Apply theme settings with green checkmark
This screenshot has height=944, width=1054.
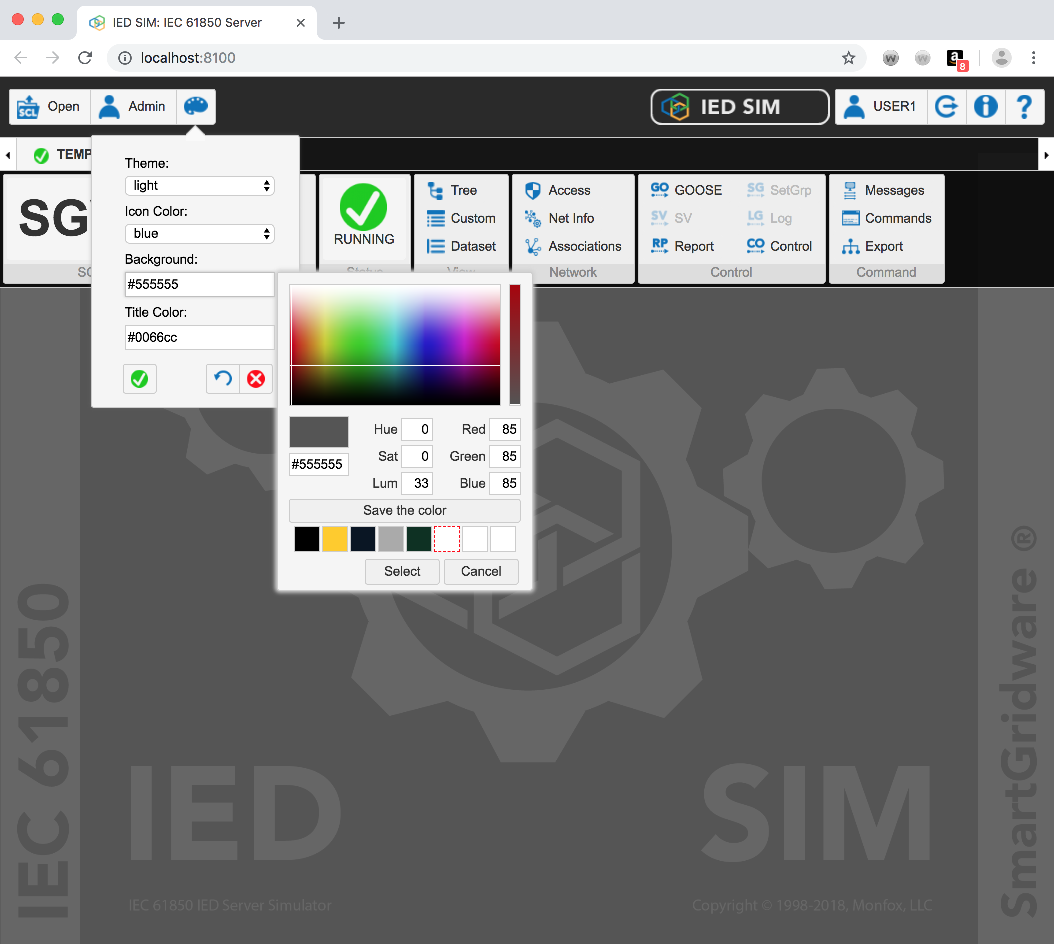pyautogui.click(x=140, y=379)
